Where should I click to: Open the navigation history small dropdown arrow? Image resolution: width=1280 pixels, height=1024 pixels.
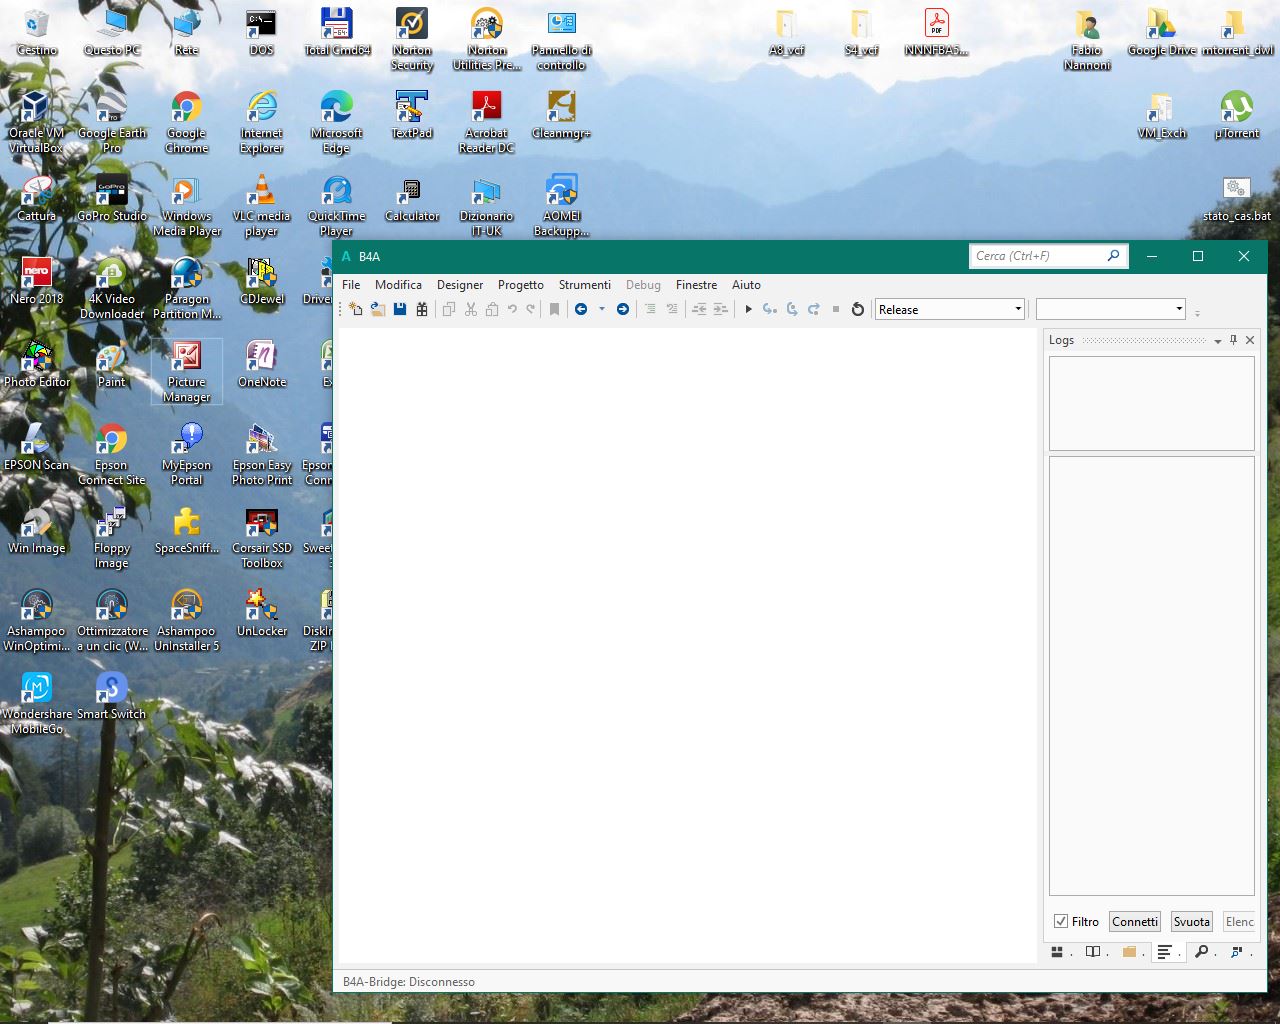602,309
